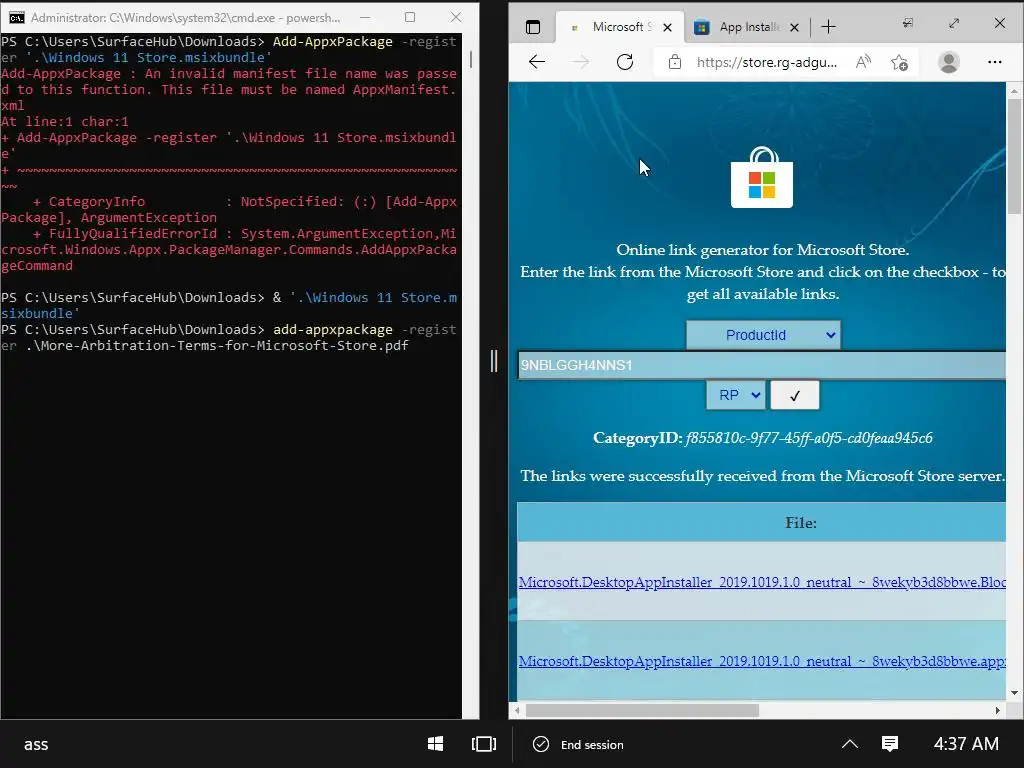This screenshot has height=768, width=1024.
Task: Expand the system tray chevron
Action: (850, 744)
